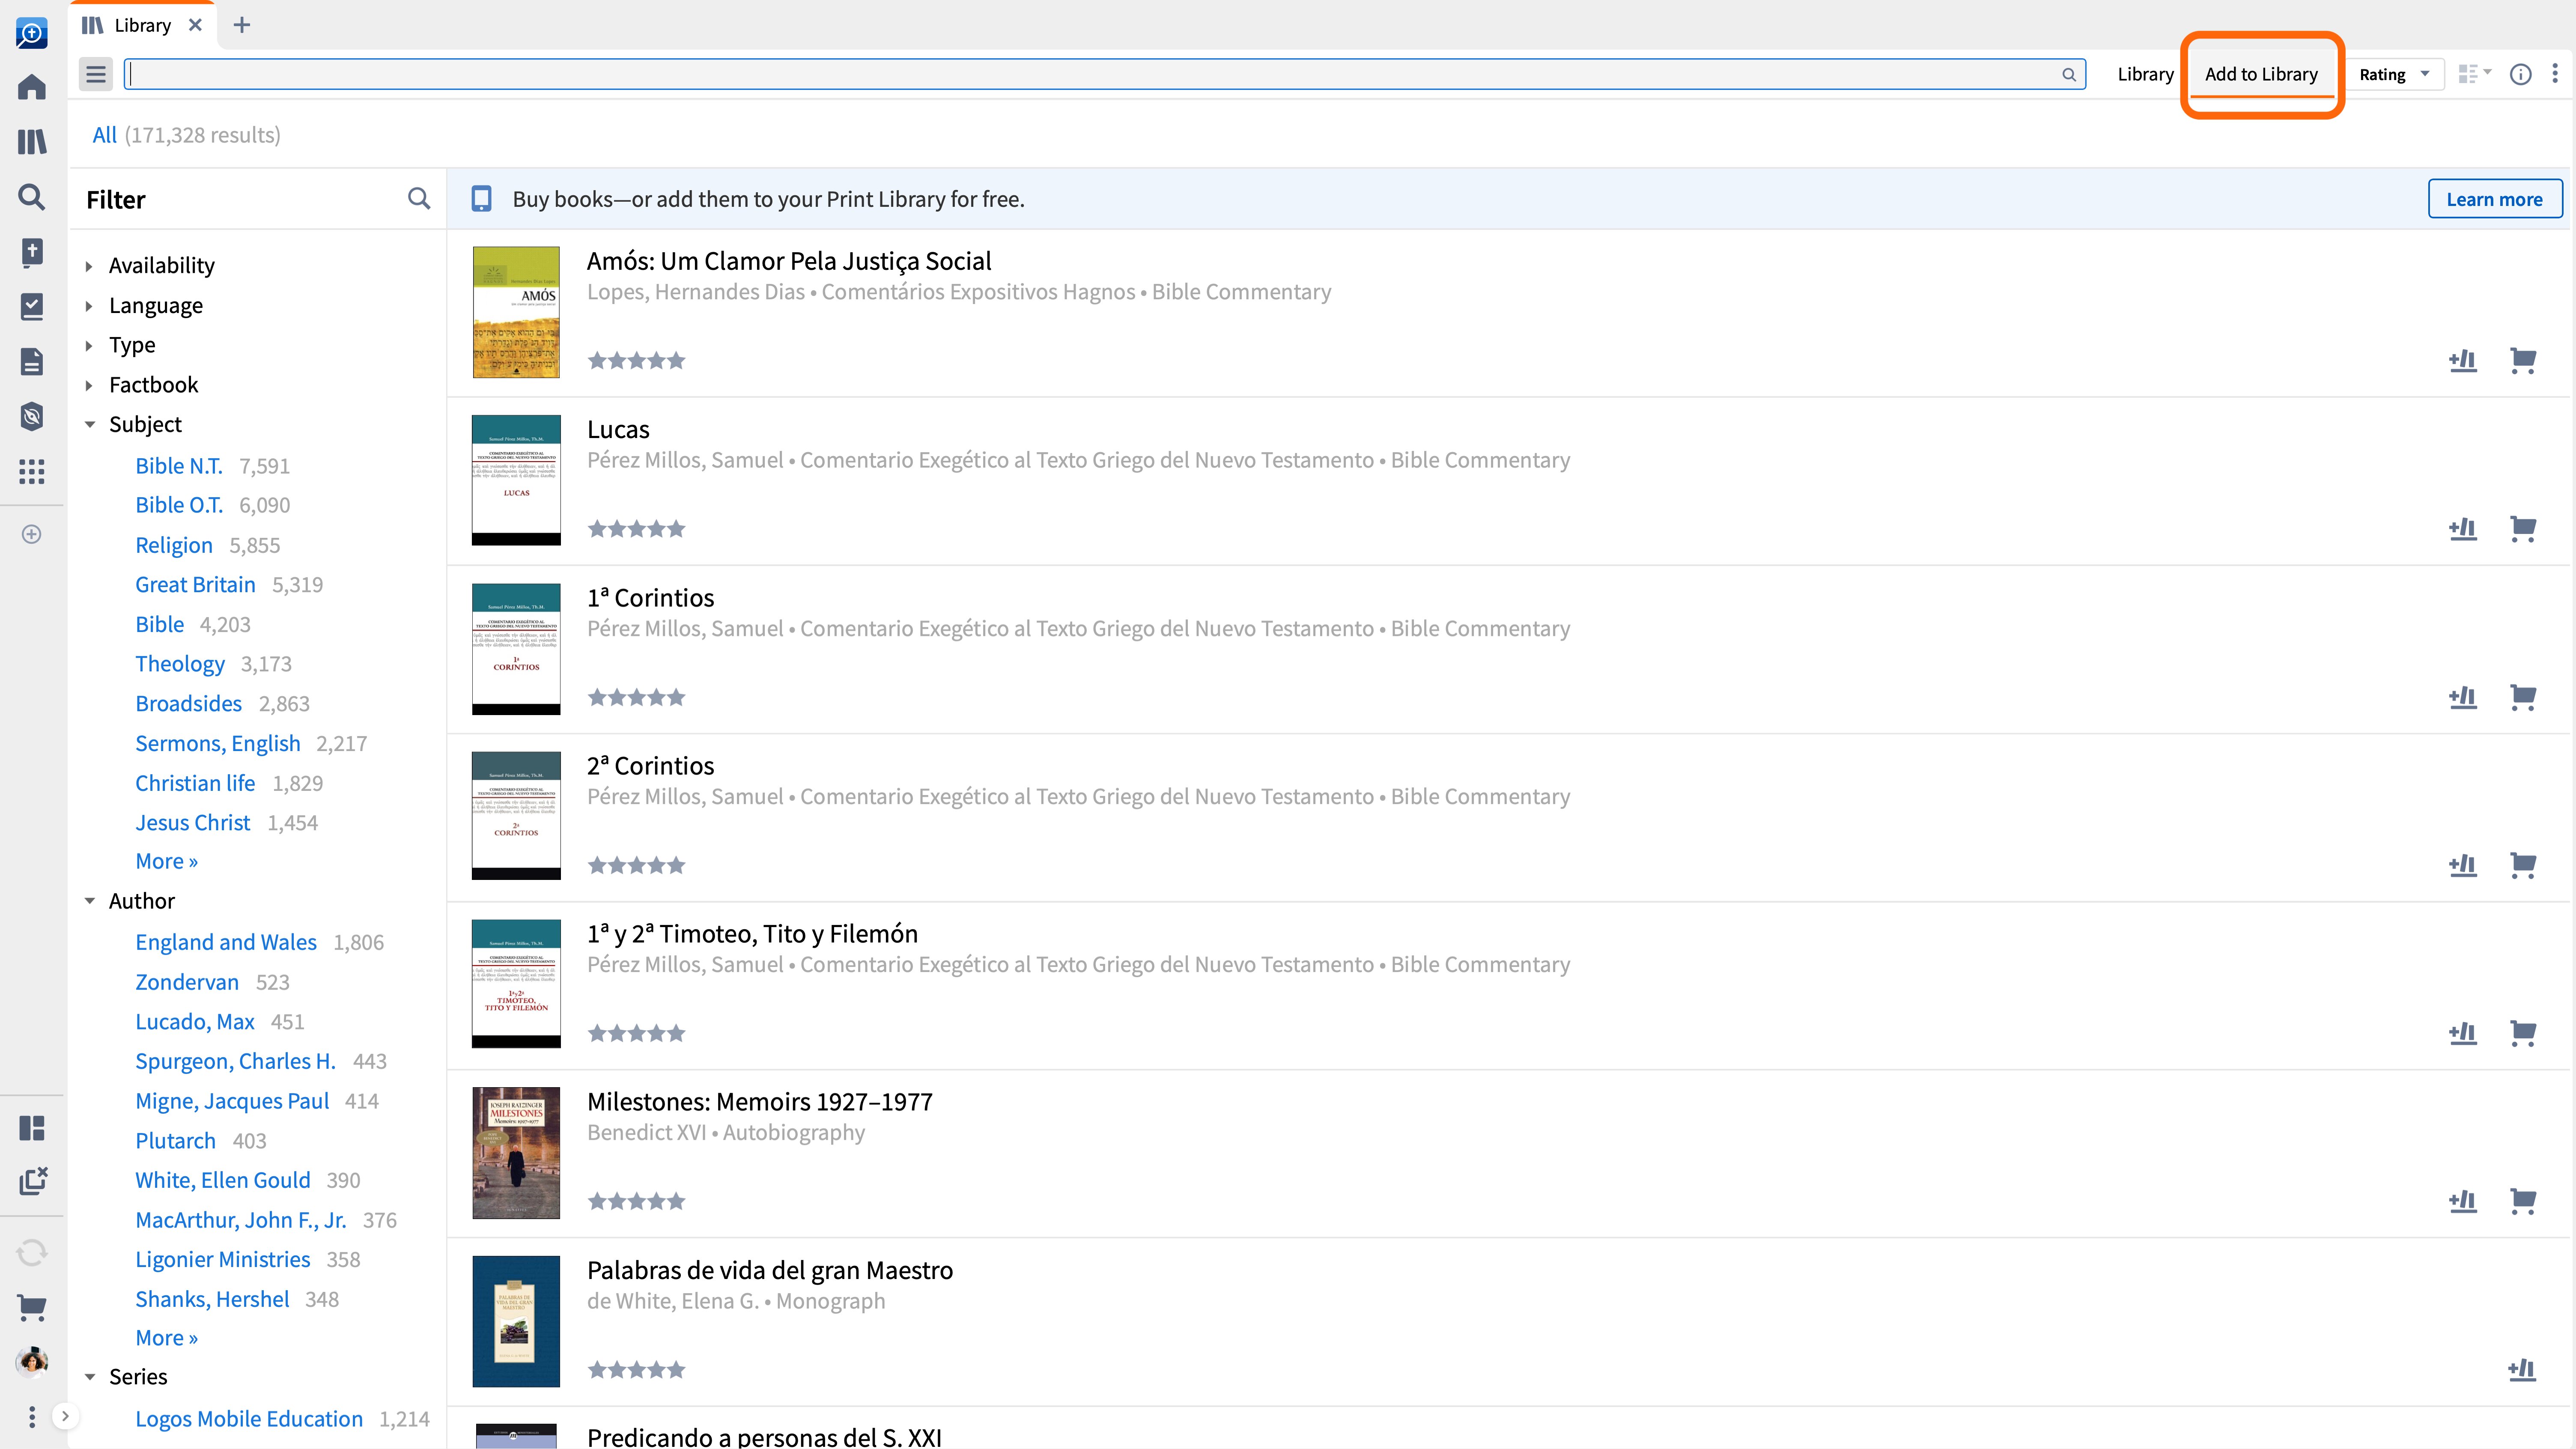Open the three-dot panel menu in the toolbar
This screenshot has height=1449, width=2576.
coord(2555,74)
